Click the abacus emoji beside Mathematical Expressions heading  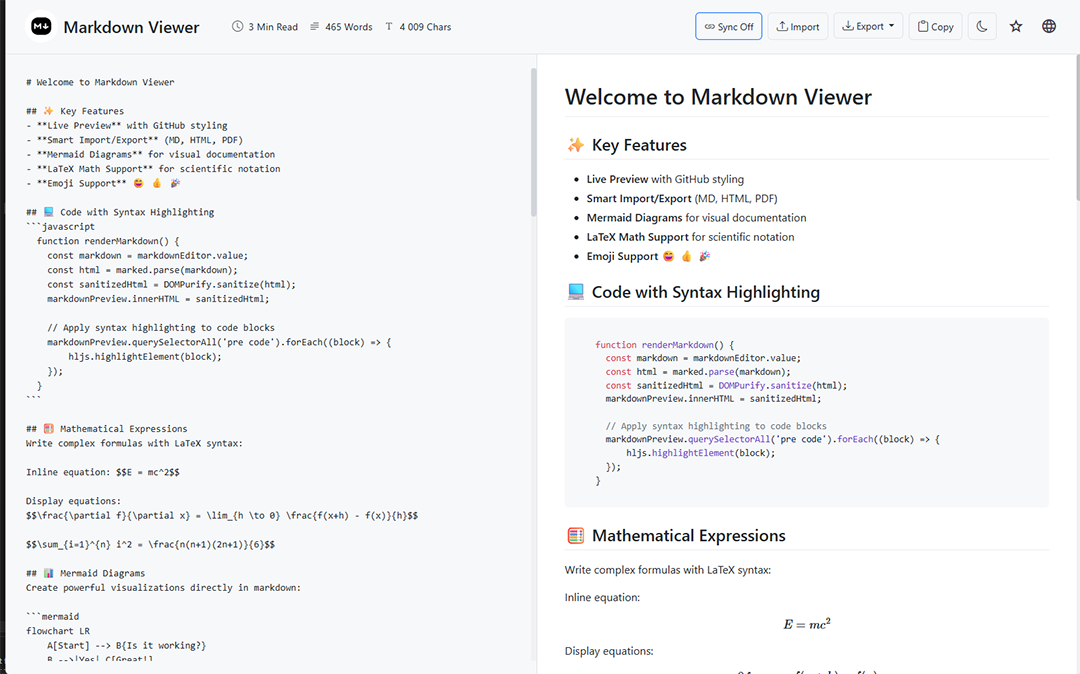(x=575, y=535)
